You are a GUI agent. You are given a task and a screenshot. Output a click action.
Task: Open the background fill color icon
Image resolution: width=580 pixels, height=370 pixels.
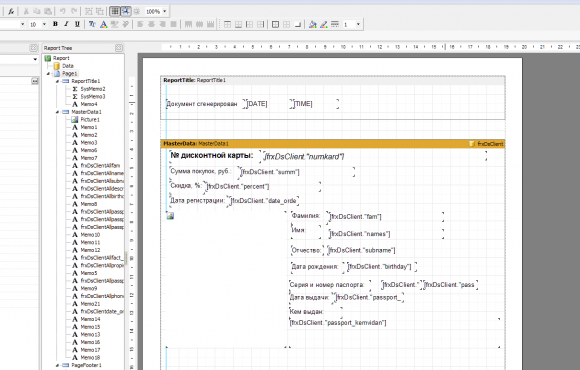(x=313, y=24)
